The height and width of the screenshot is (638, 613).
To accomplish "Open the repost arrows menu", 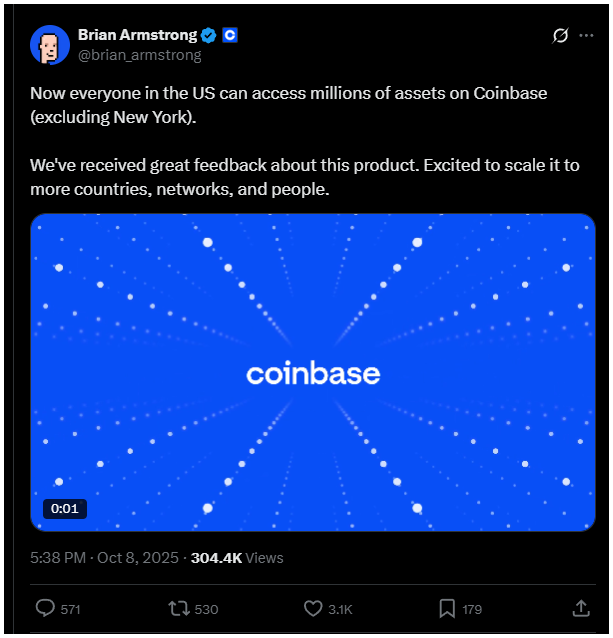I will point(179,608).
